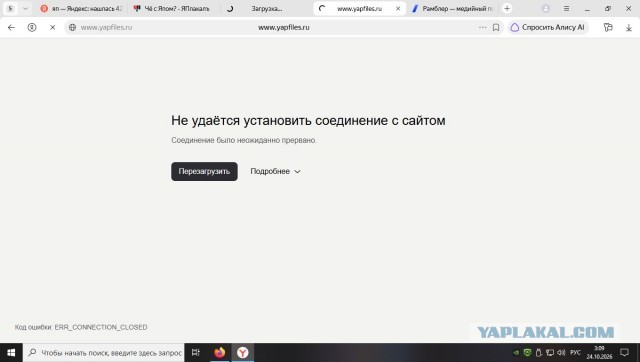Stop loading with the X icon
The height and width of the screenshot is (362, 640).
coord(53,27)
